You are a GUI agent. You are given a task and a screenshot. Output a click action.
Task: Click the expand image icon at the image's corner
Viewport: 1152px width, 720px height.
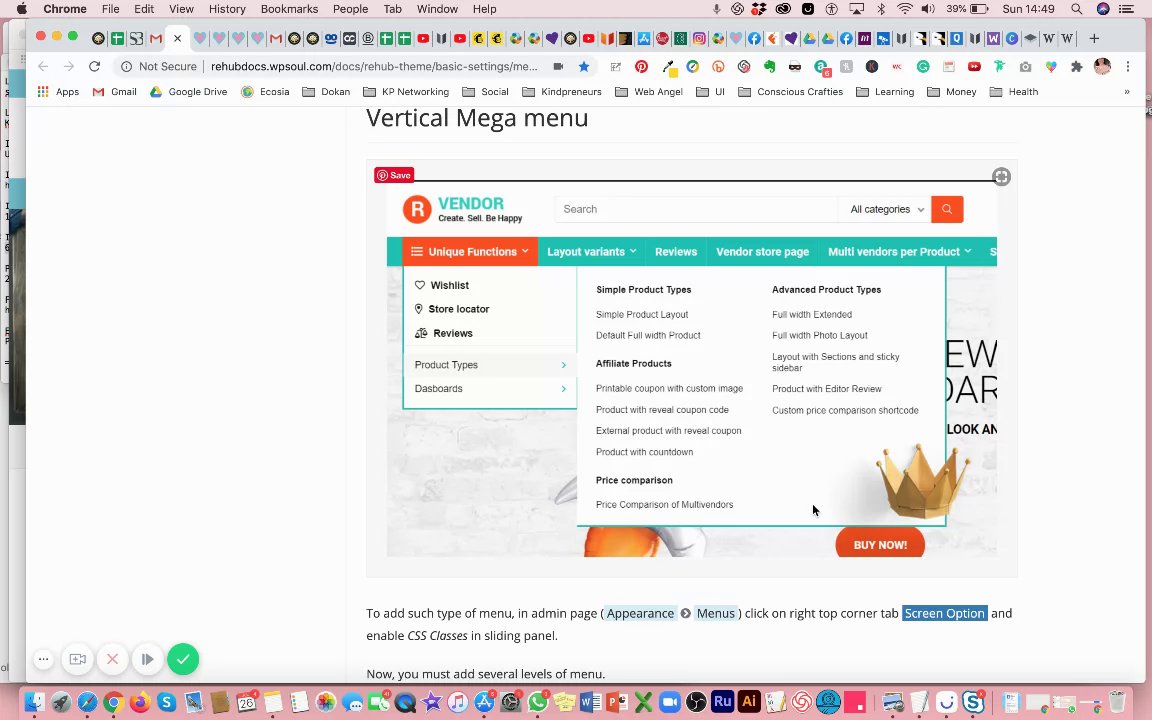pos(1001,176)
